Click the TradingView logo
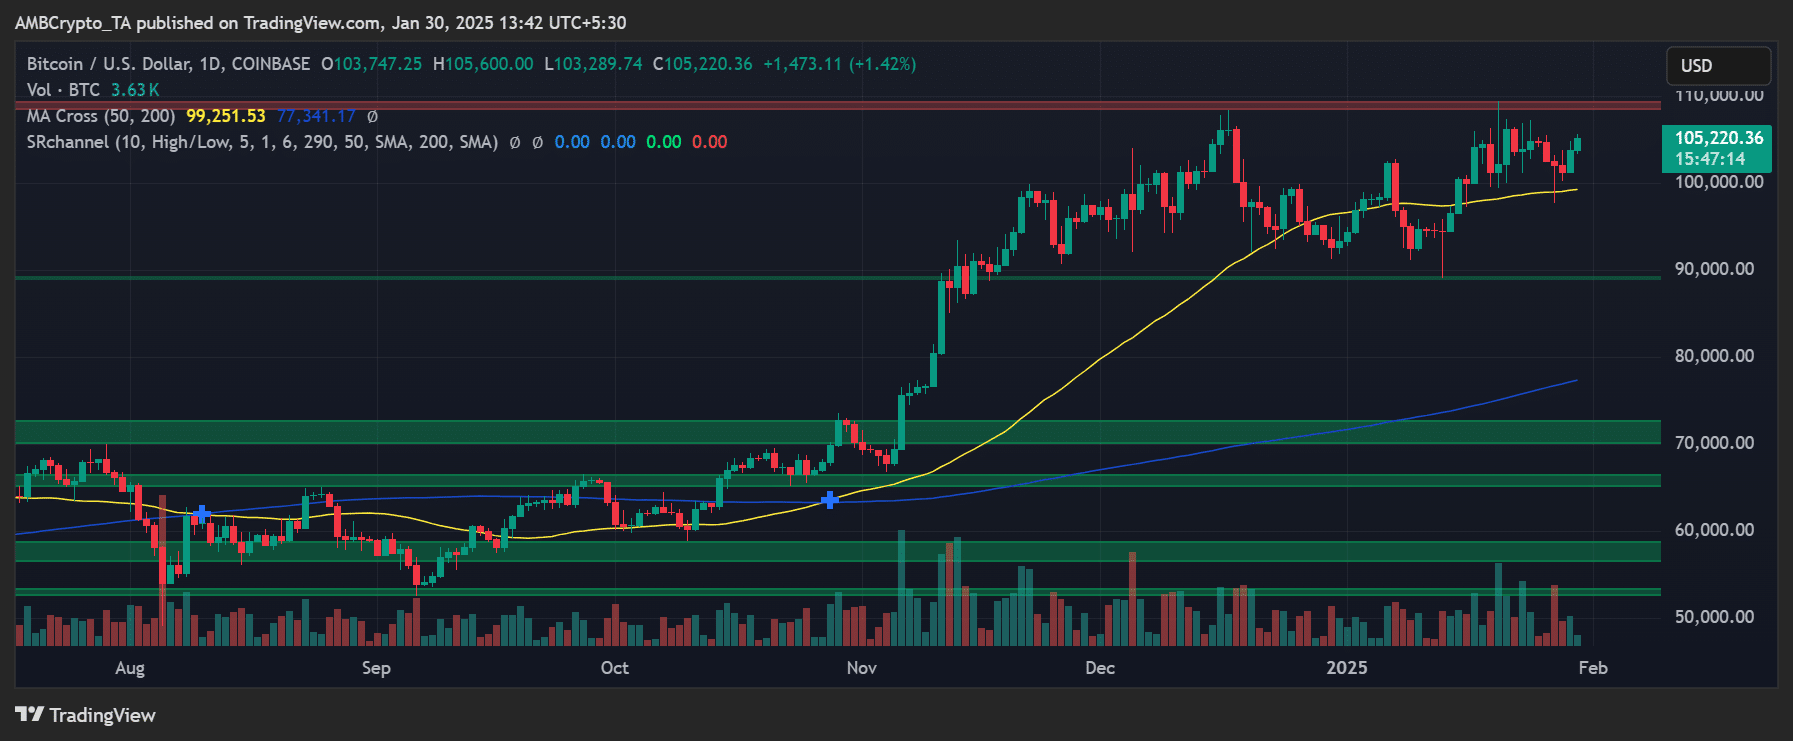The height and width of the screenshot is (741, 1793). pos(85,715)
